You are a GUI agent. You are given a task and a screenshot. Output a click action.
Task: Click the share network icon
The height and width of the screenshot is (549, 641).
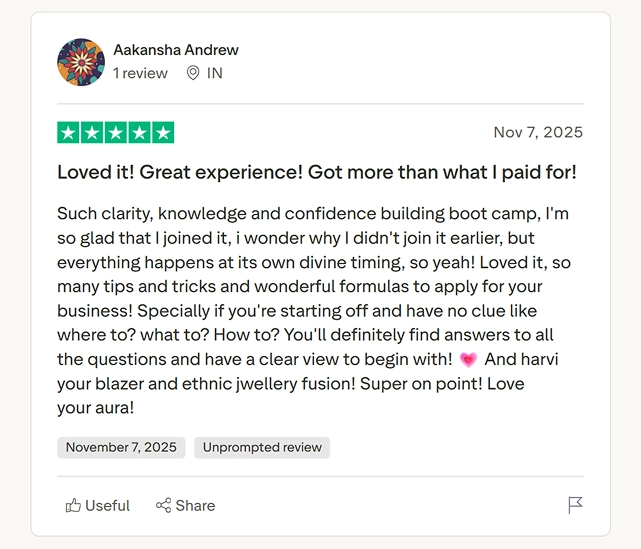coord(163,506)
